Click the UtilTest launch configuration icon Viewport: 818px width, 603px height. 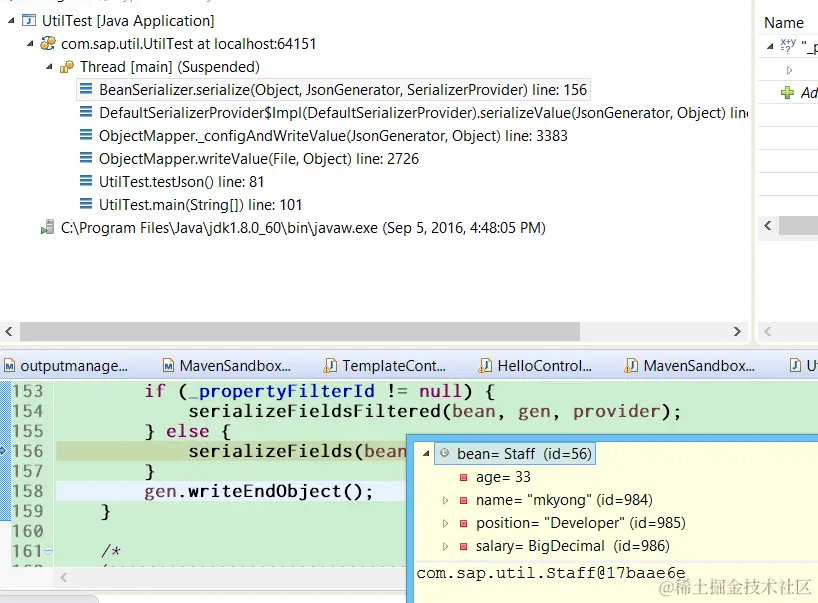tap(29, 21)
